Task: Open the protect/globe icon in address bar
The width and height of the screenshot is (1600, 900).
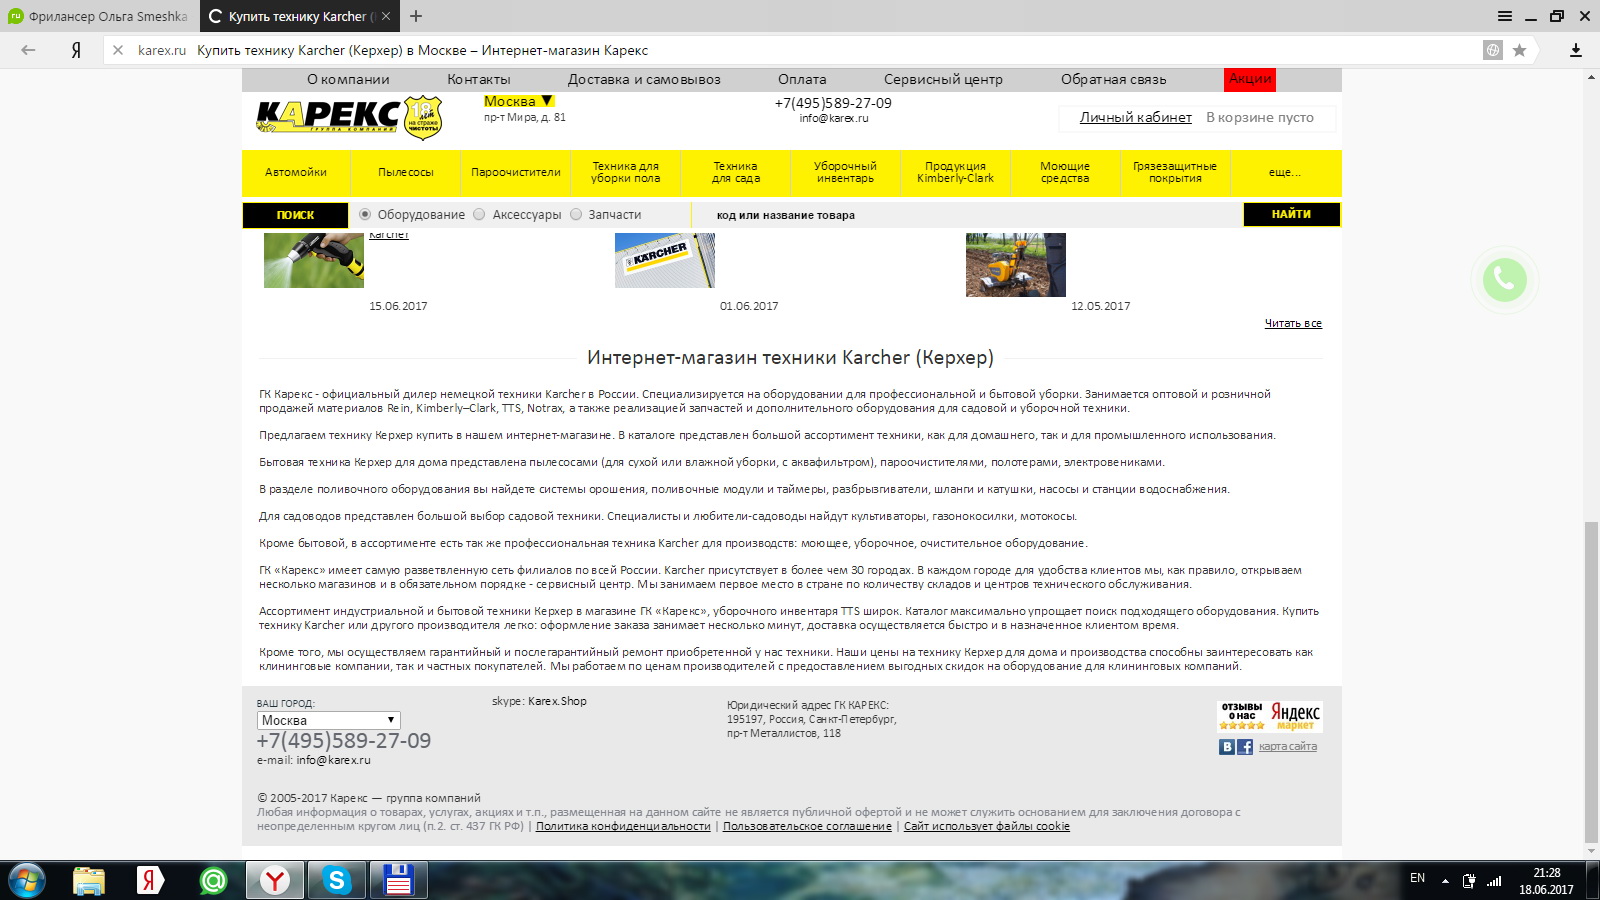Action: coord(1492,50)
